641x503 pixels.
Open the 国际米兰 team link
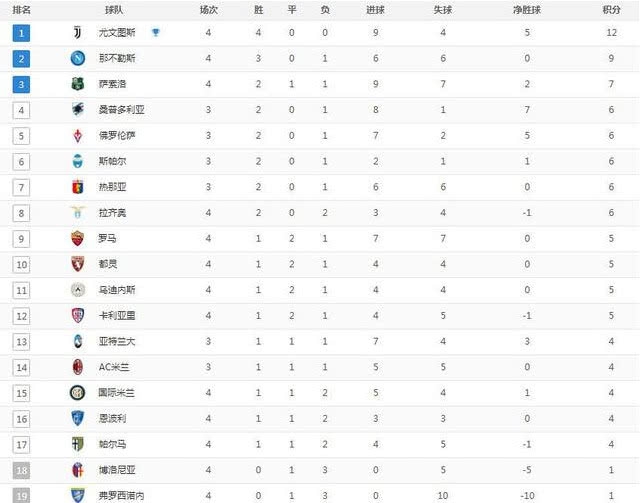[117, 393]
